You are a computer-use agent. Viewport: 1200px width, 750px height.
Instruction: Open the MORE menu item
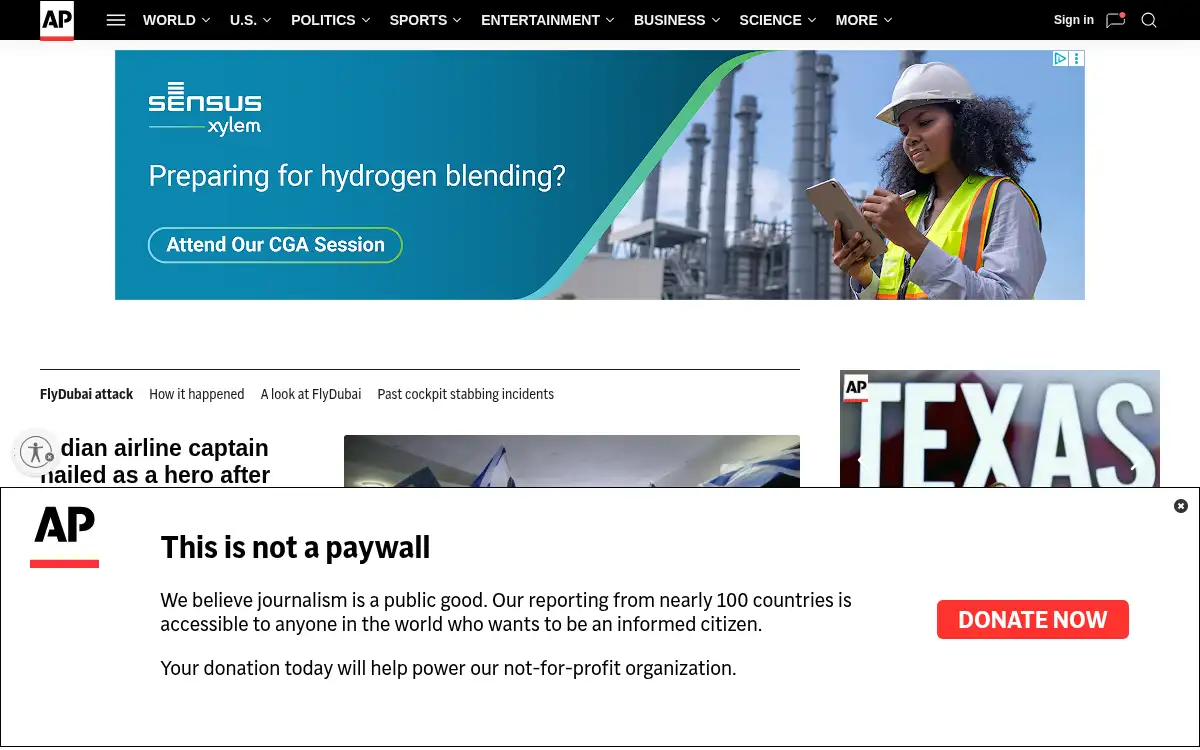pyautogui.click(x=857, y=20)
